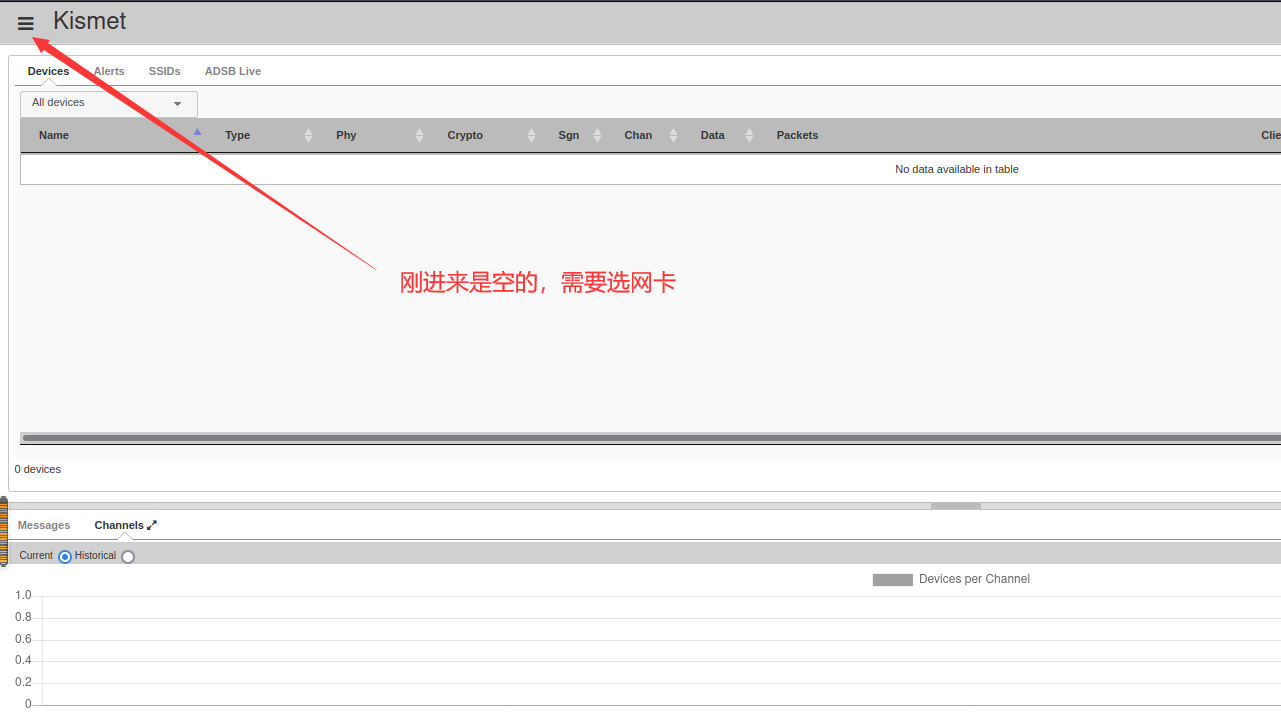
Task: Open the hamburger sidebar menu
Action: [26, 23]
